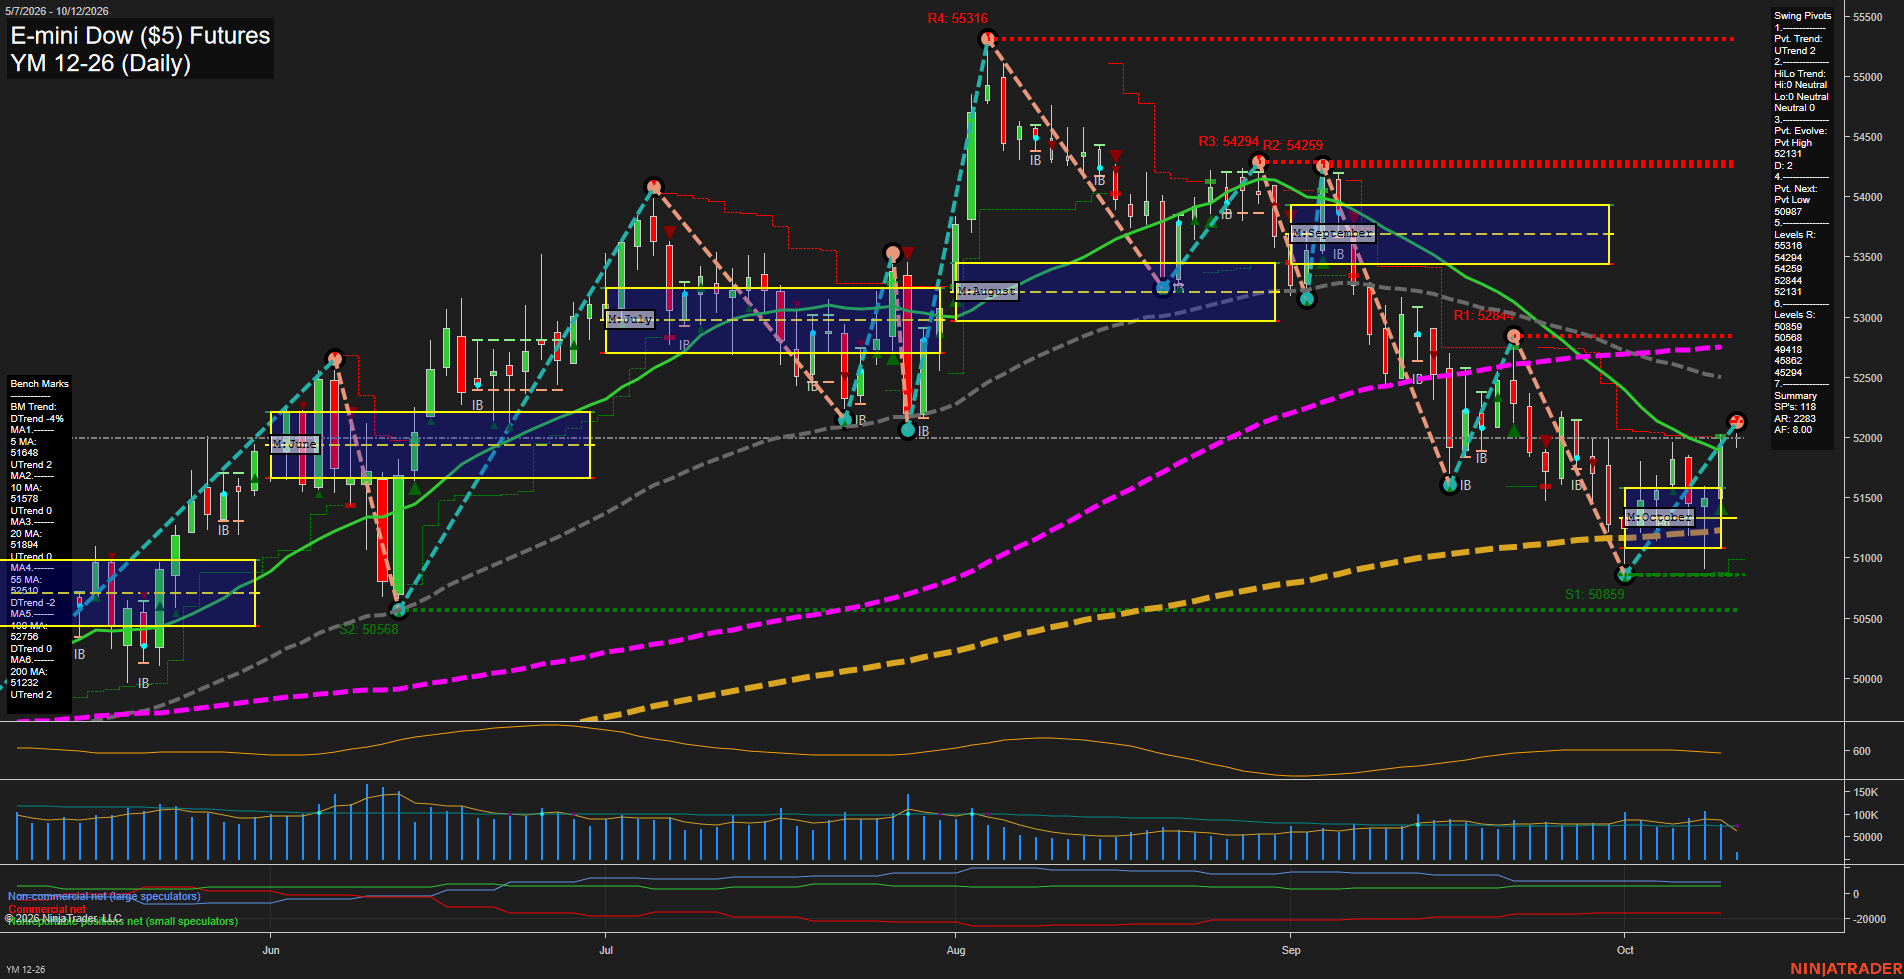
Task: Click the YM 12-26 (Daily) subtitle
Action: pos(100,63)
